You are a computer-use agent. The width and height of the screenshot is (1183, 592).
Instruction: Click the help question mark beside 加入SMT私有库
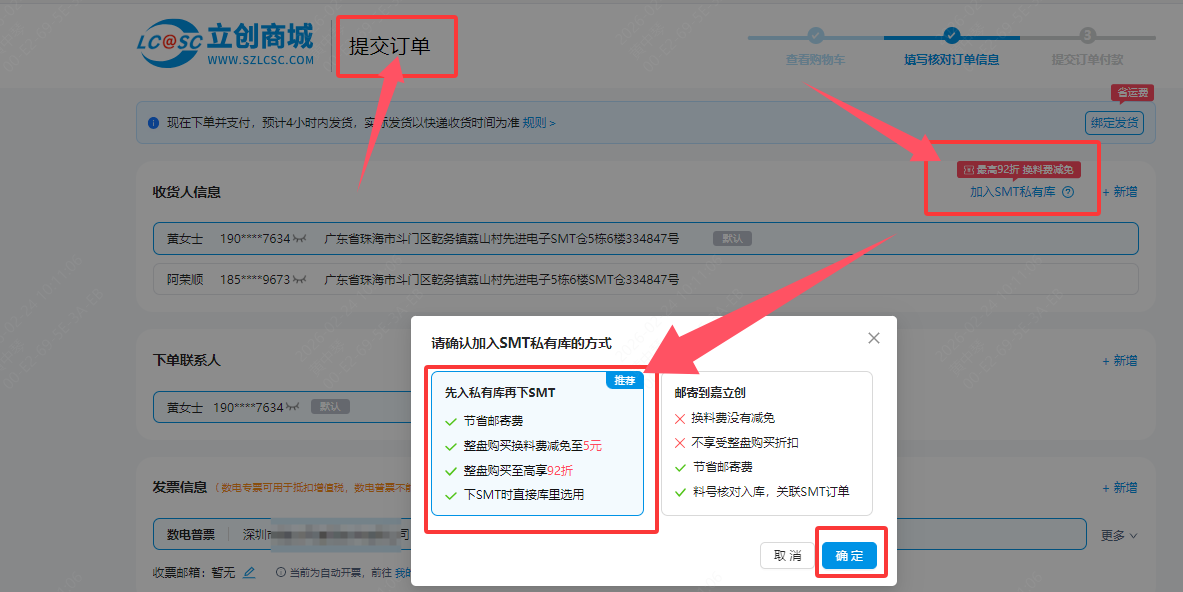click(x=1068, y=192)
